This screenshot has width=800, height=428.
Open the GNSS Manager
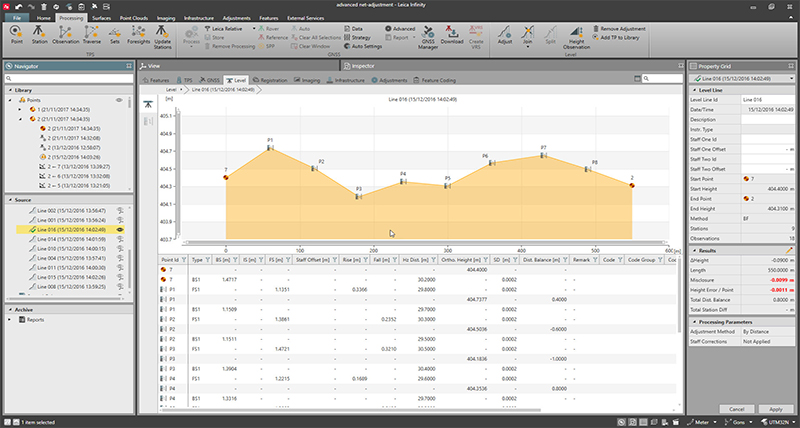tap(426, 38)
